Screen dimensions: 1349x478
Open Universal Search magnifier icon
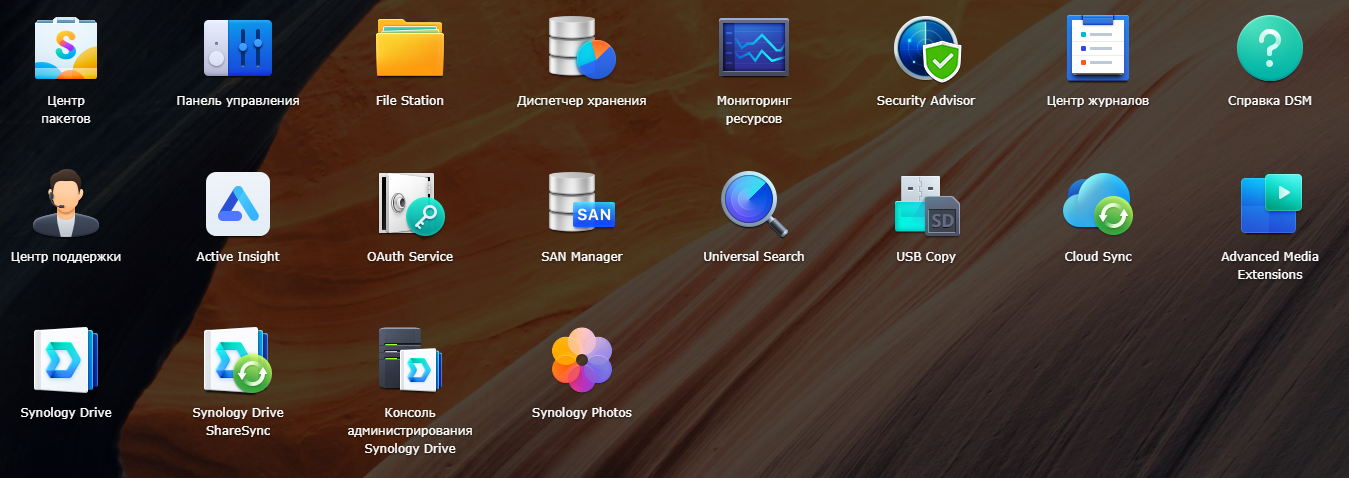pos(754,204)
